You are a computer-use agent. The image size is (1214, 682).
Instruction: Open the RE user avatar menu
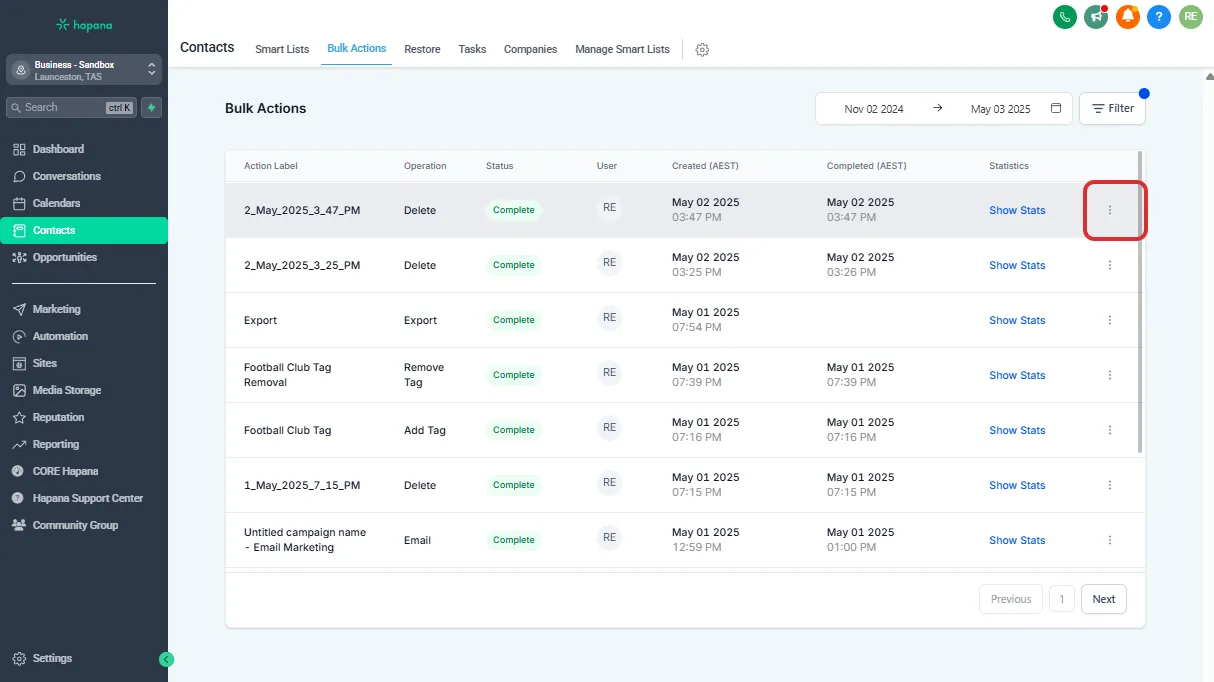1190,16
